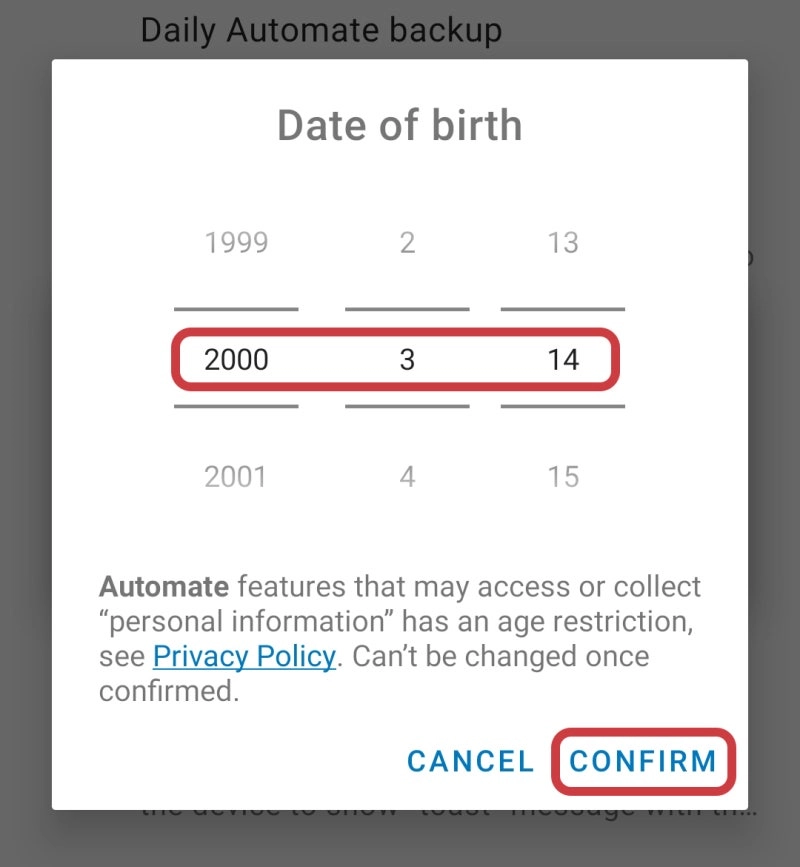800x867 pixels.
Task: Tap the selected day value 14
Action: 563,359
